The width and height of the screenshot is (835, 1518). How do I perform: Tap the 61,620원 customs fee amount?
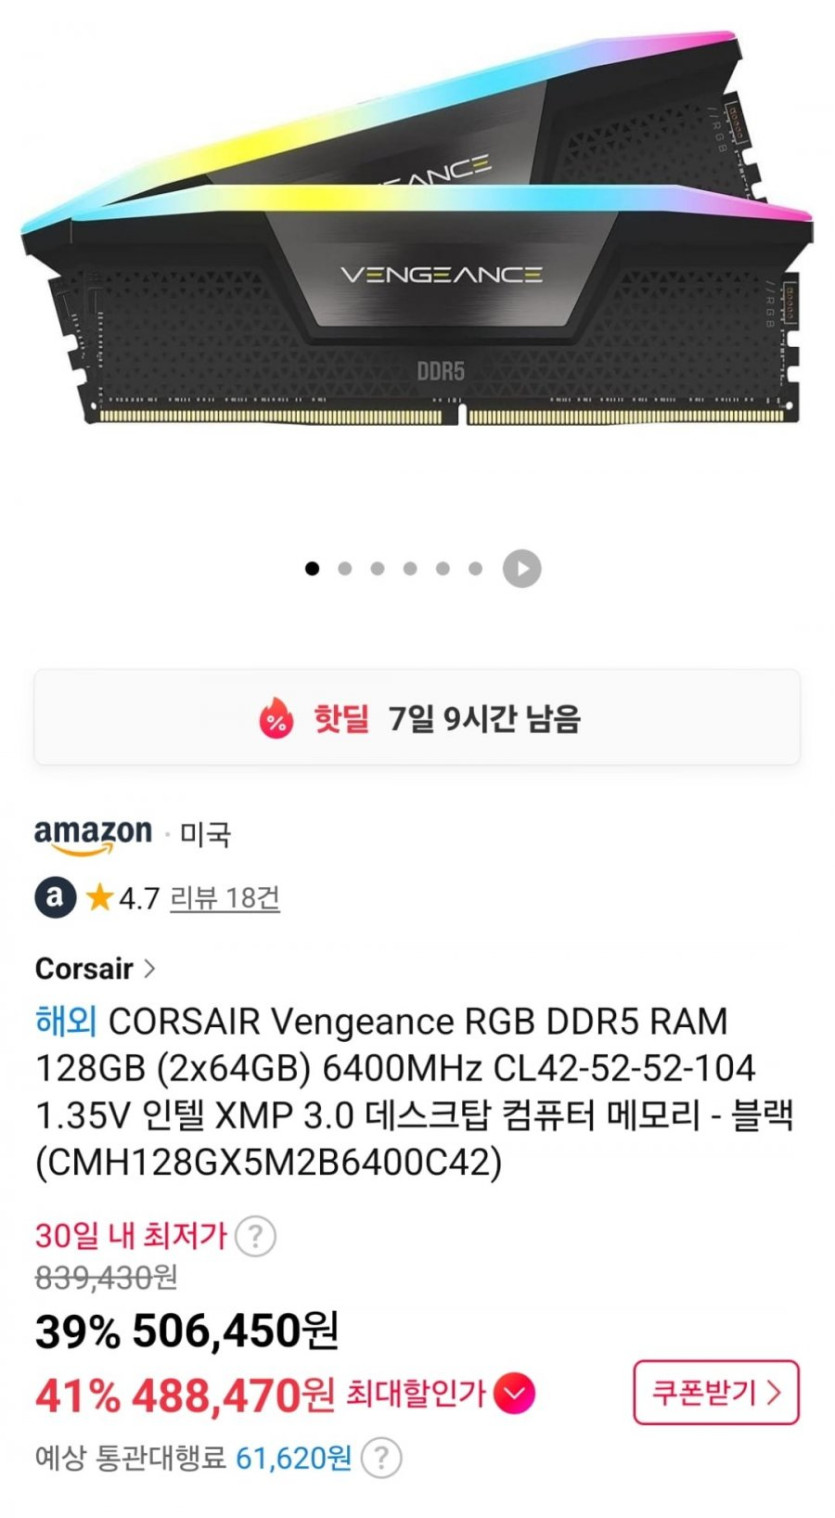click(294, 1460)
